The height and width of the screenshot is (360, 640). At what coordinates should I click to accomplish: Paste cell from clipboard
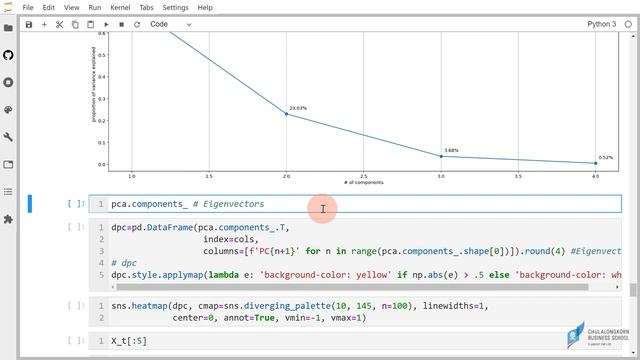click(91, 24)
